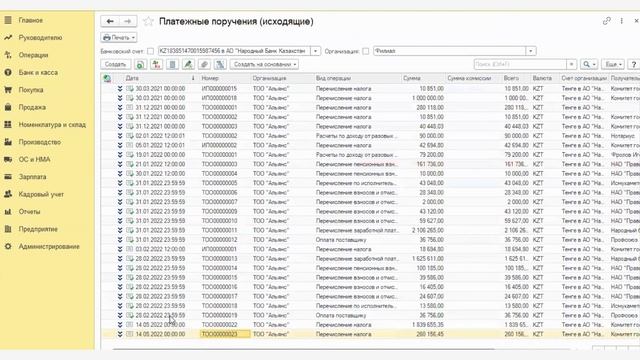
Task: Click the Создать button
Action: tap(116, 64)
